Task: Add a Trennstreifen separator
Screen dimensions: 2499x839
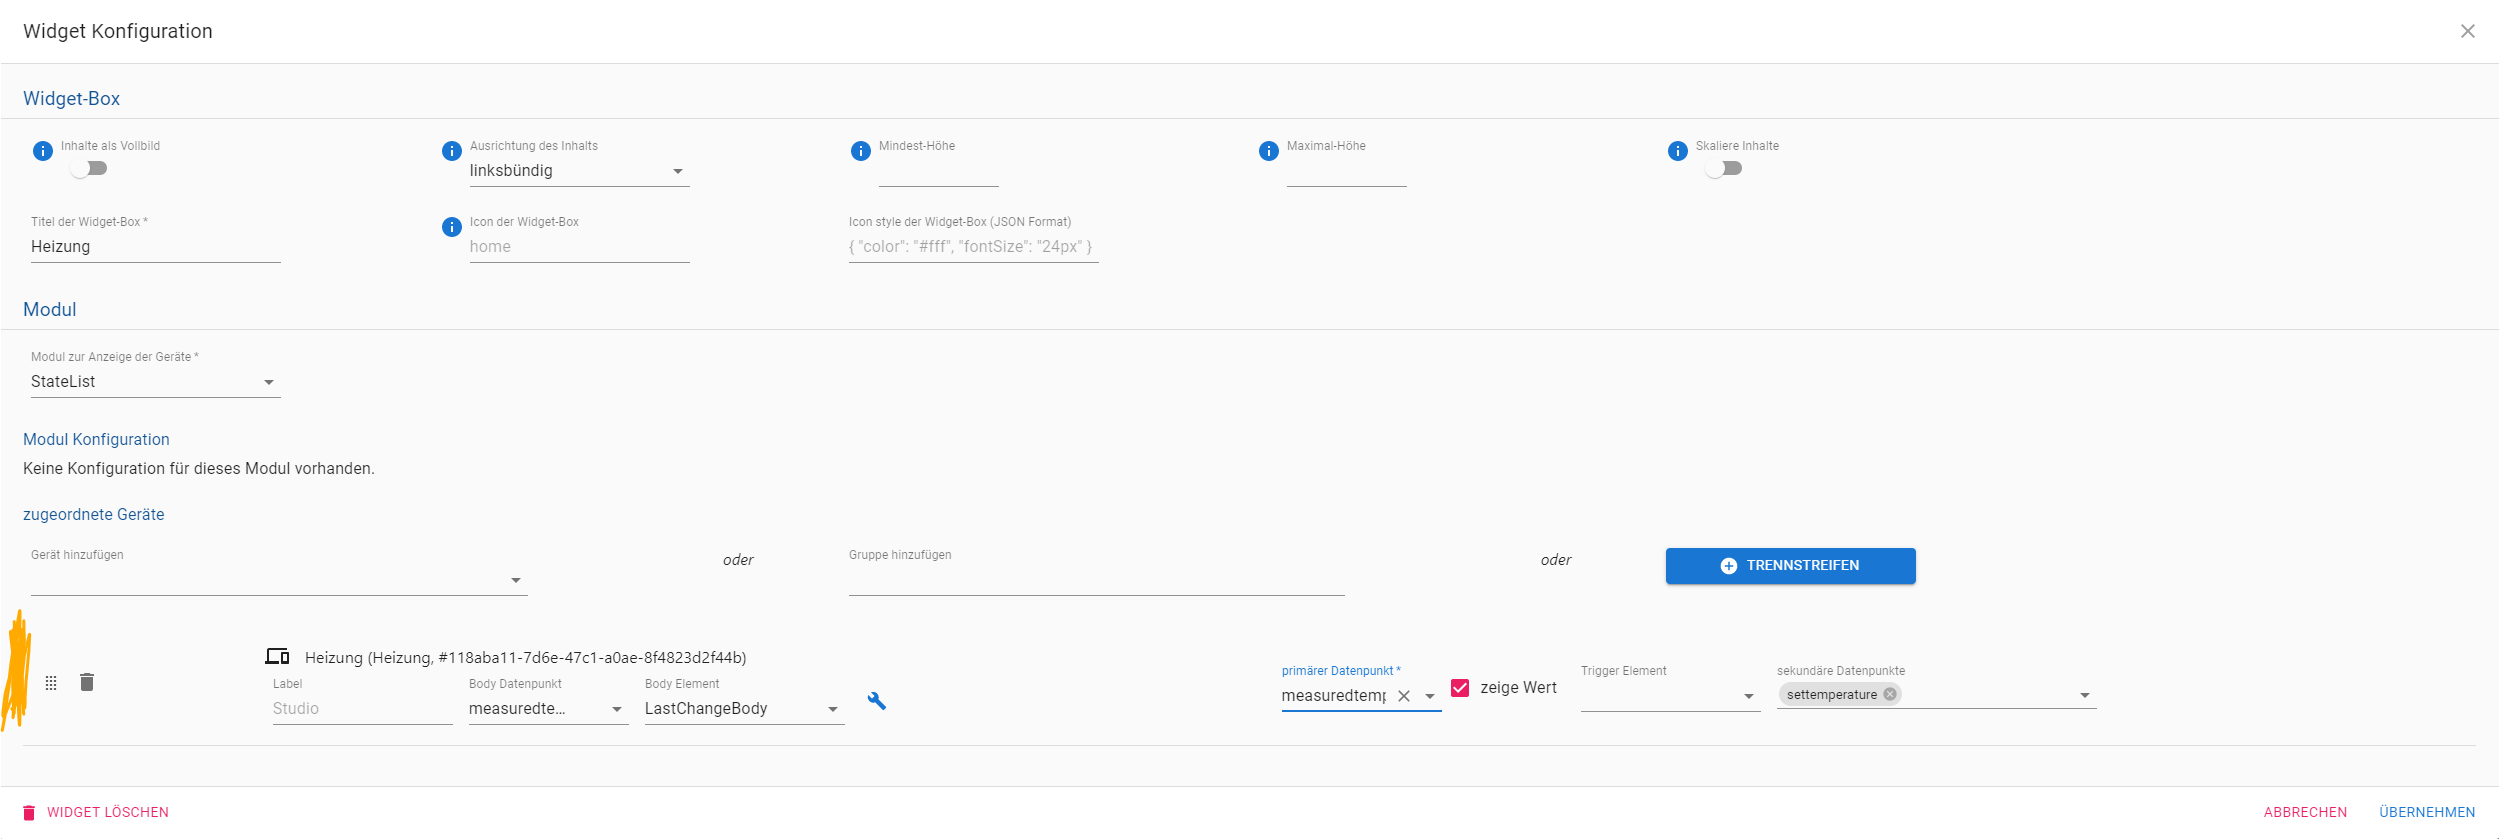Action: [x=1790, y=566]
